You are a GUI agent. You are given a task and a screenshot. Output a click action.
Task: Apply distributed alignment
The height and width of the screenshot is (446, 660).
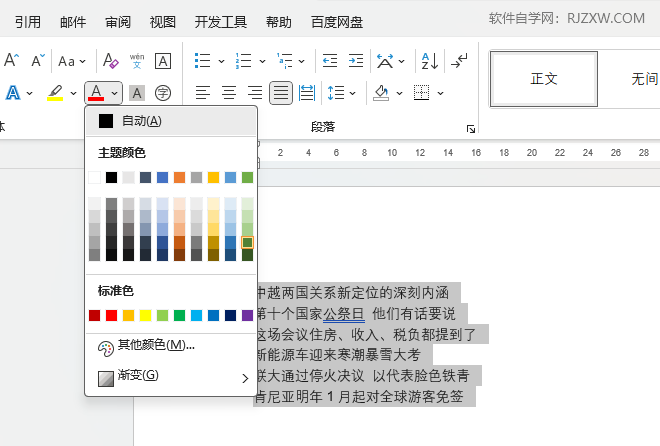click(x=307, y=93)
